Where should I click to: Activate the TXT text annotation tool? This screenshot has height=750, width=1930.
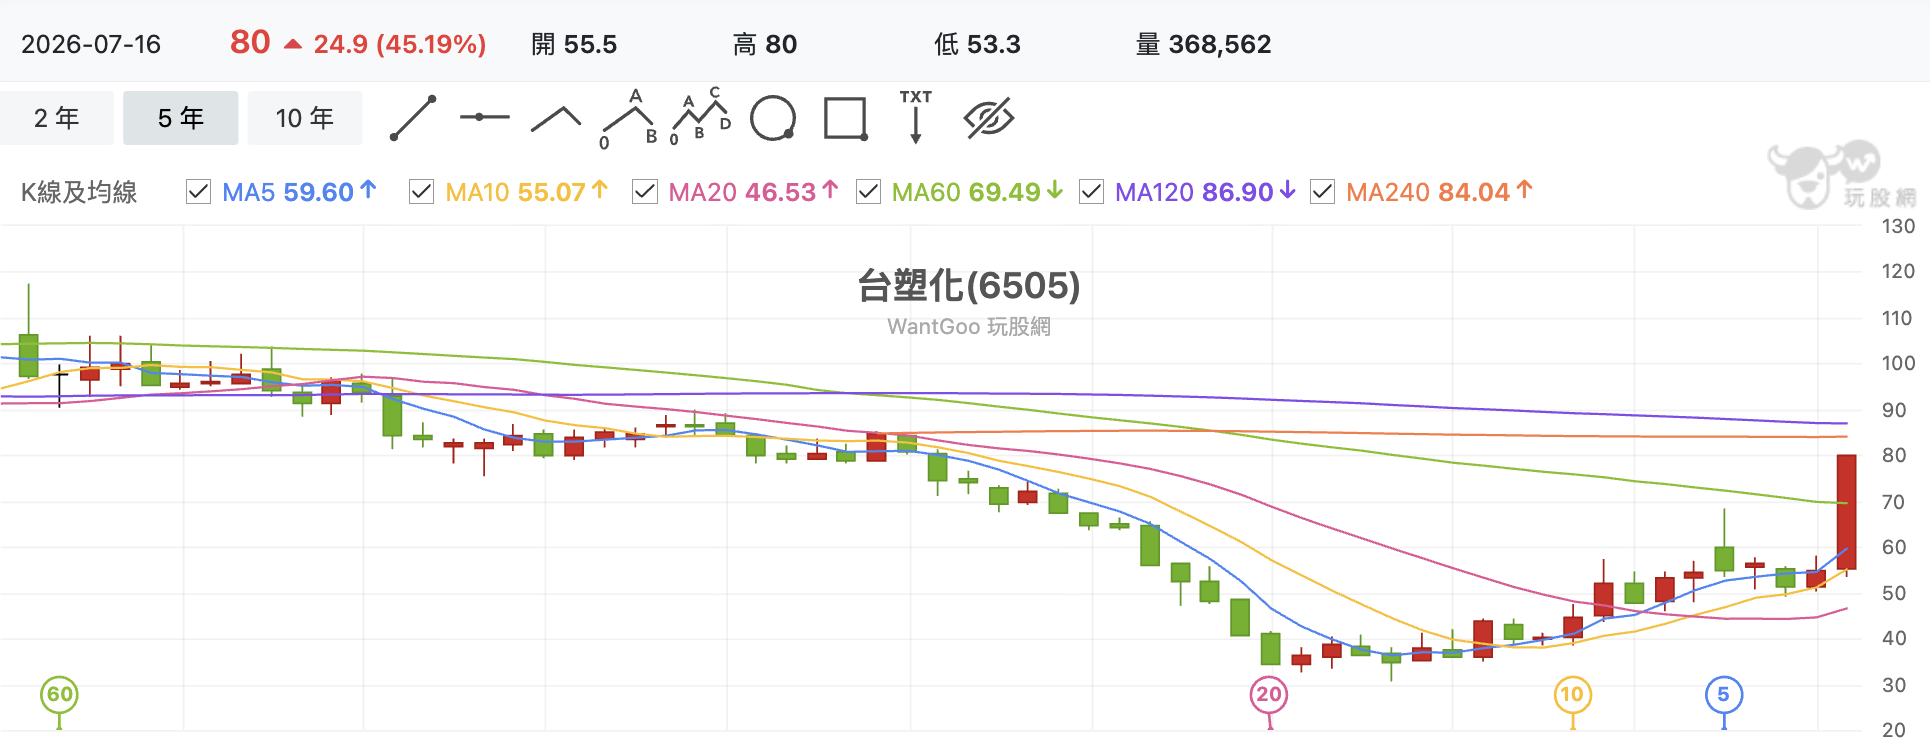pyautogui.click(x=915, y=117)
